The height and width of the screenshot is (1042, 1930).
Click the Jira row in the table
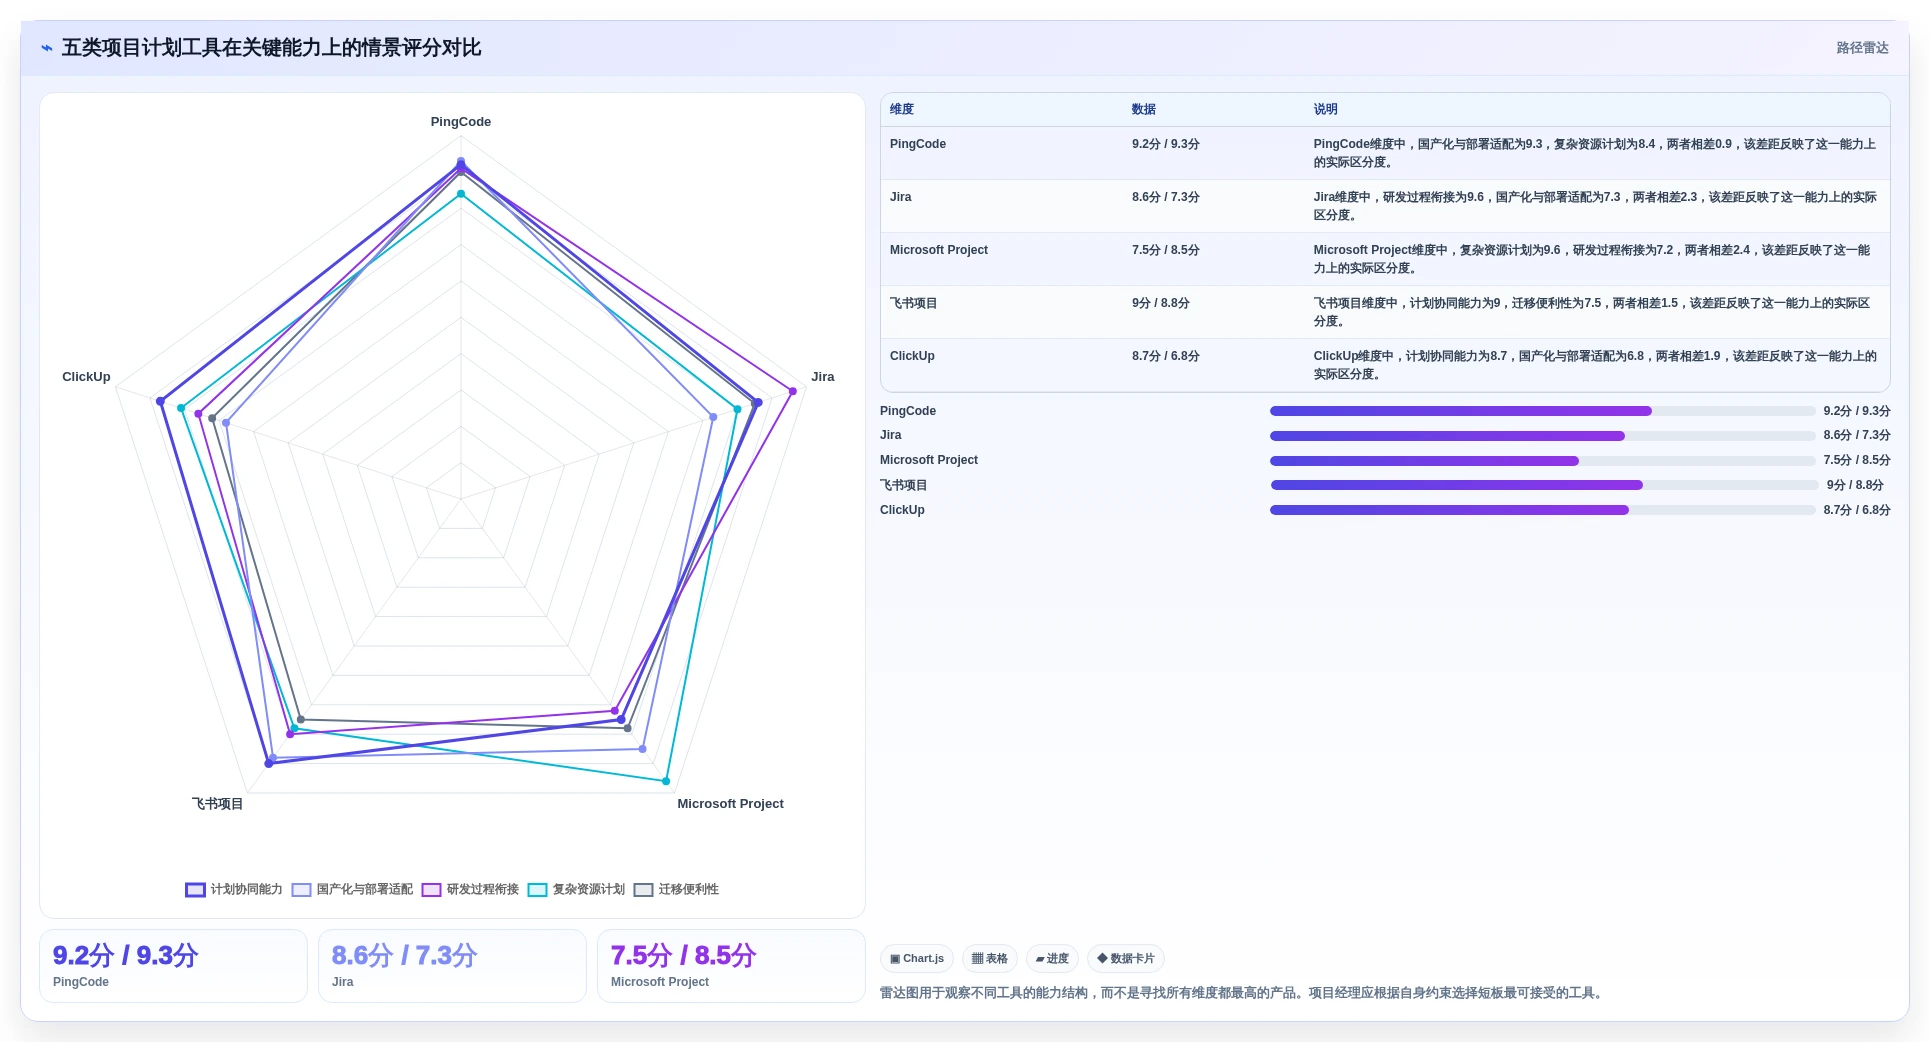[x=1385, y=206]
